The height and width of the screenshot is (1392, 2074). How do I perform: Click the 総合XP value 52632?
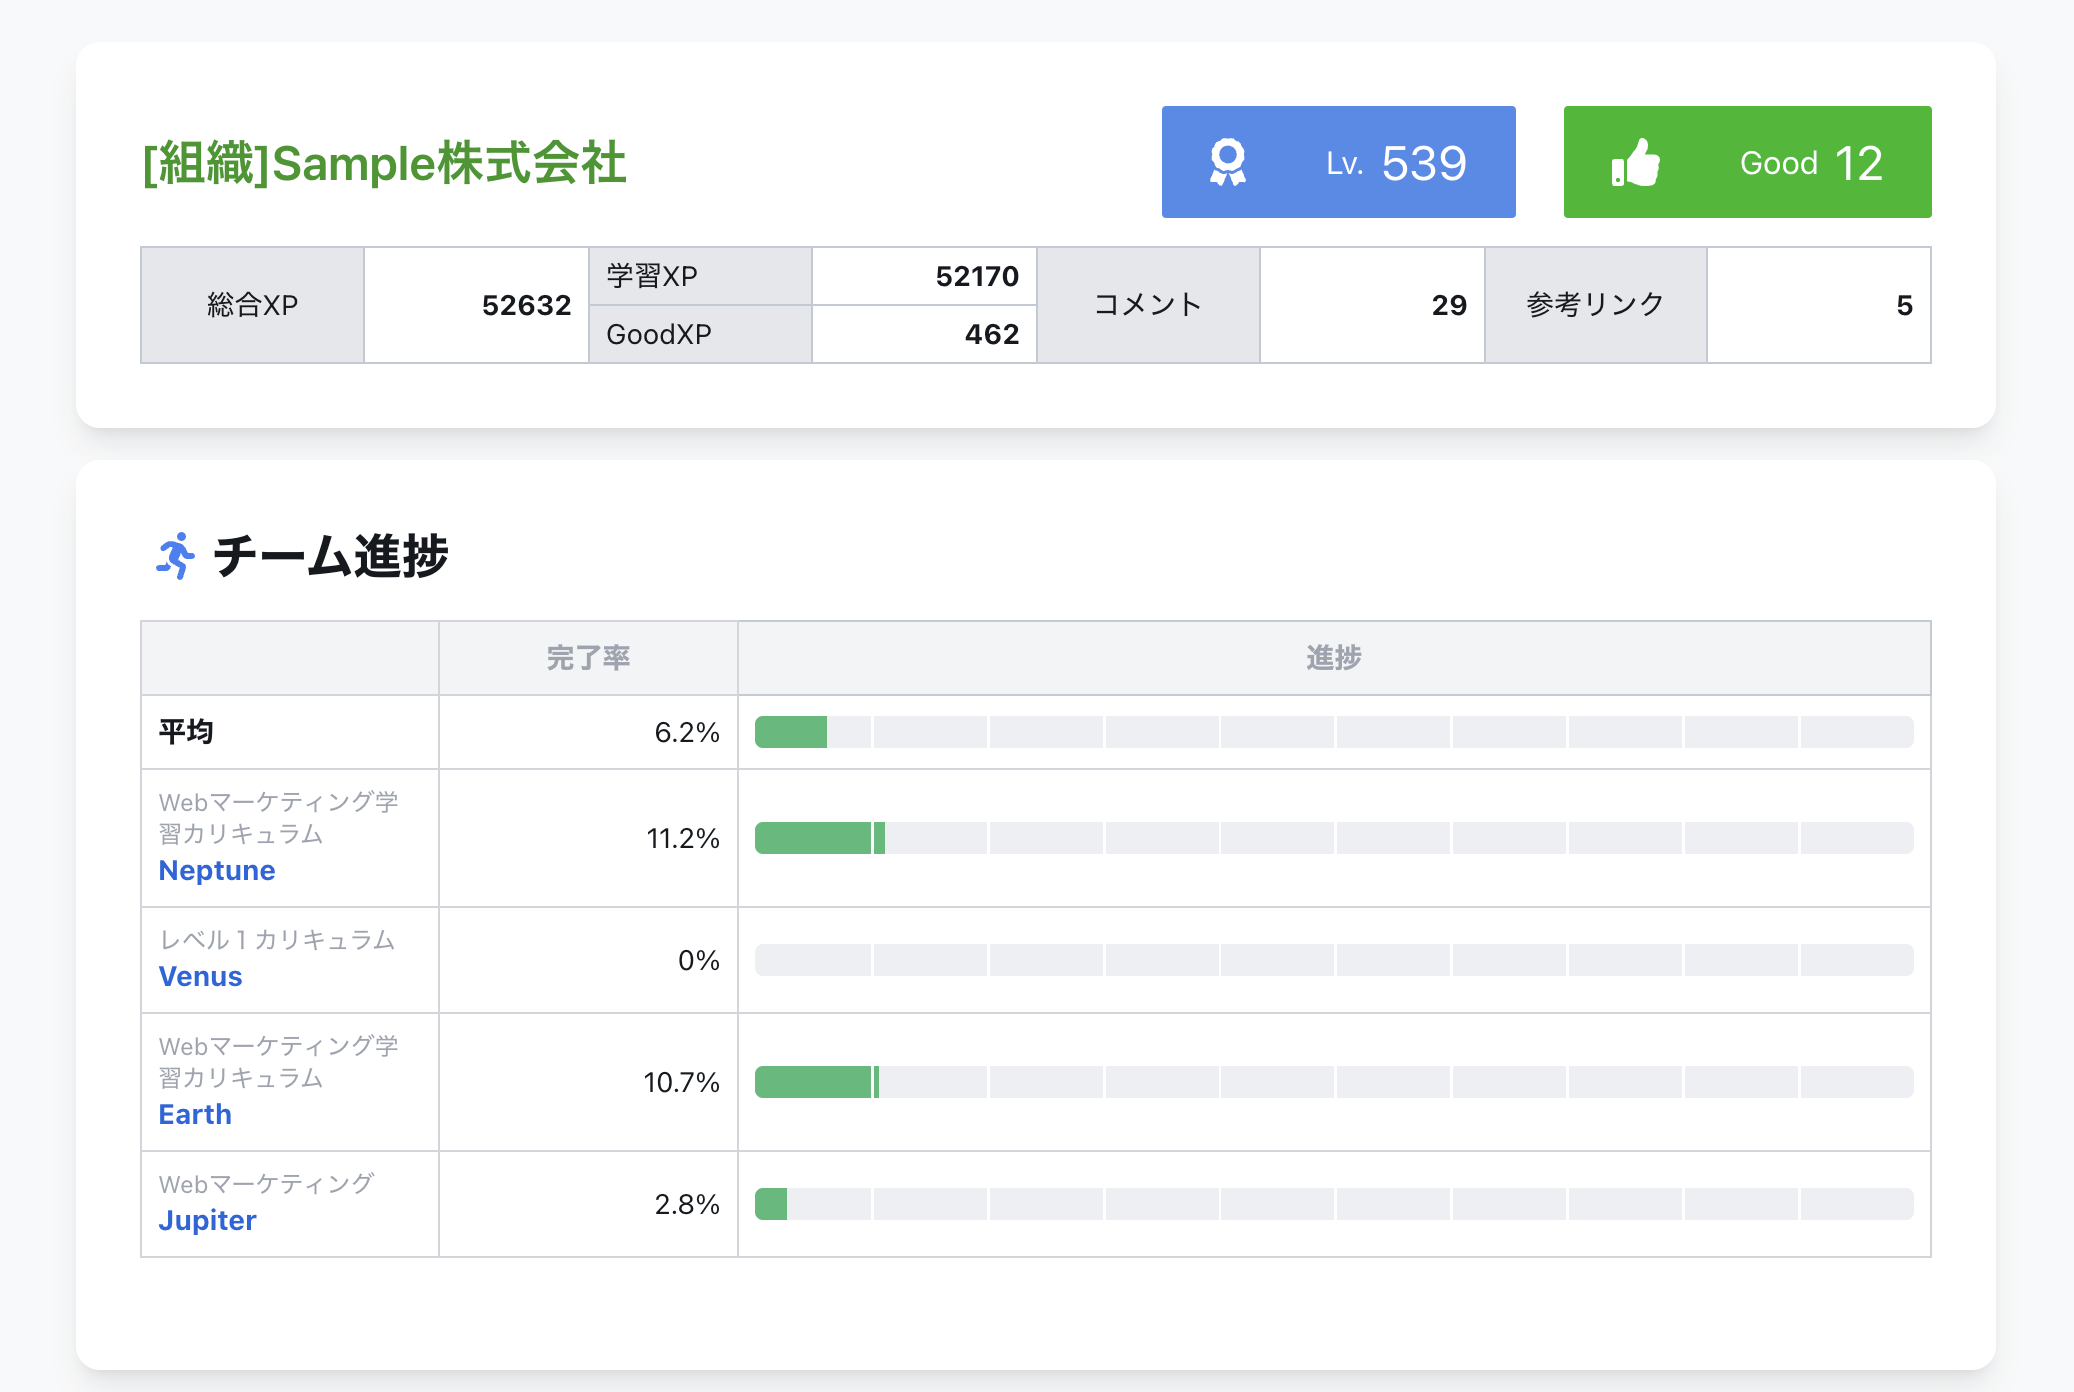(526, 305)
